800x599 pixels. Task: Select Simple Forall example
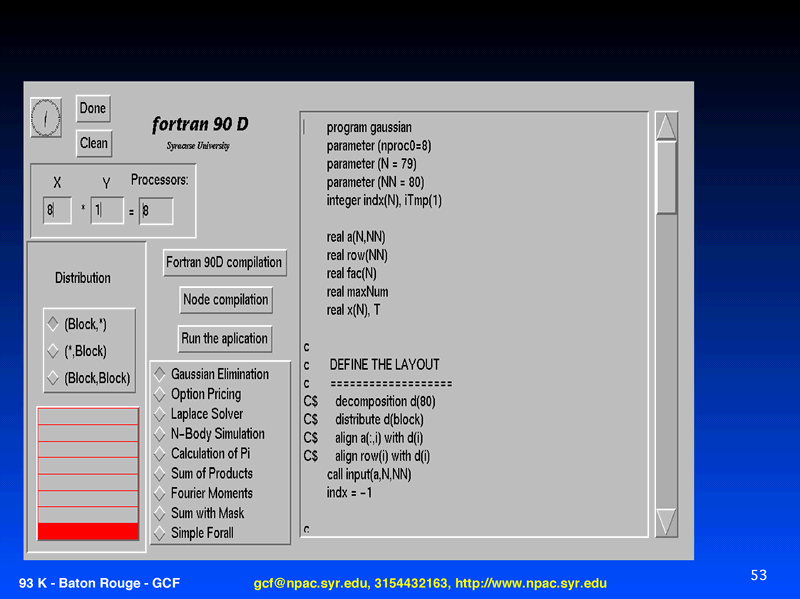click(194, 533)
